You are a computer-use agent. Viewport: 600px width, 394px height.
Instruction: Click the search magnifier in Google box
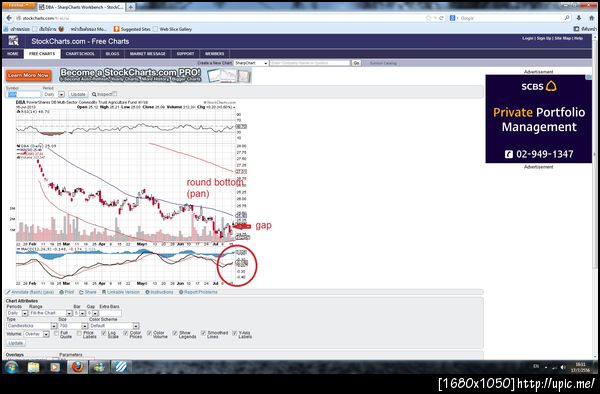pyautogui.click(x=567, y=18)
